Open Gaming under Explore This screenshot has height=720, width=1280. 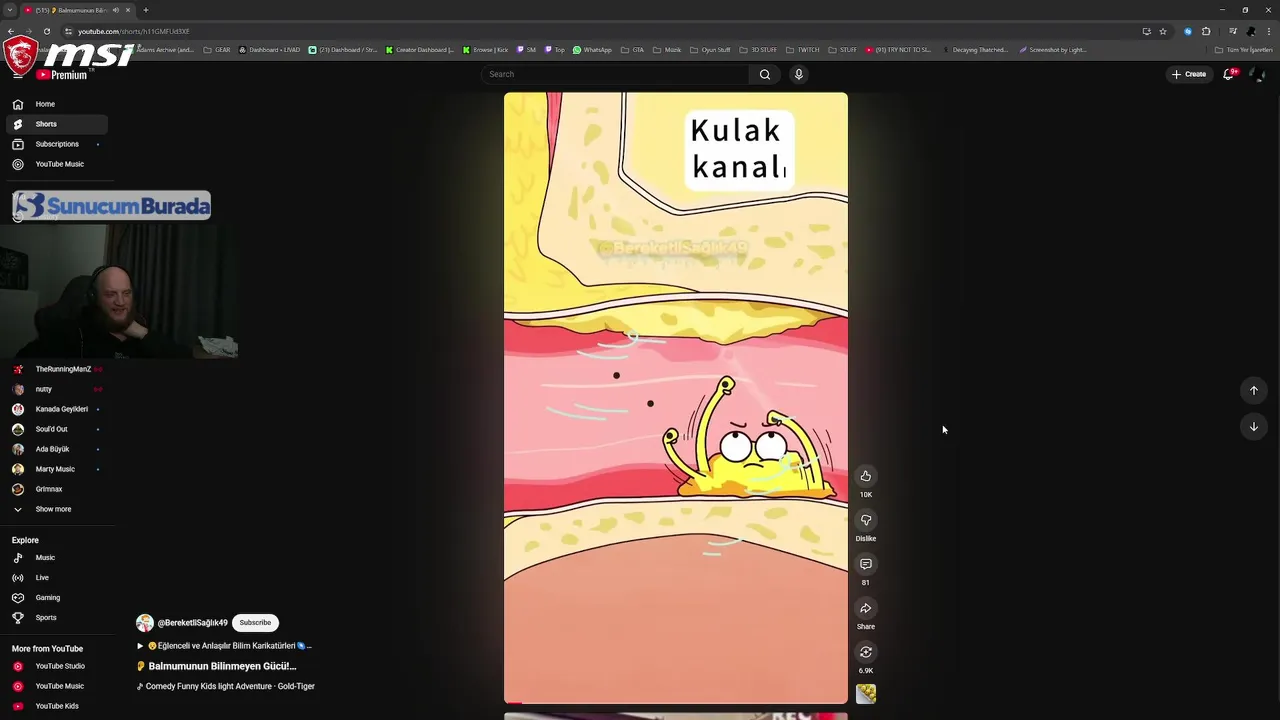tap(56, 598)
